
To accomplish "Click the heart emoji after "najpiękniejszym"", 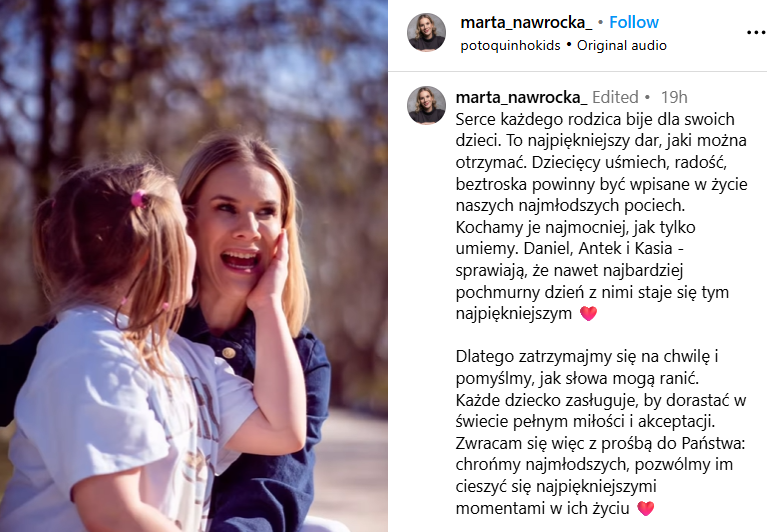I will [x=588, y=313].
